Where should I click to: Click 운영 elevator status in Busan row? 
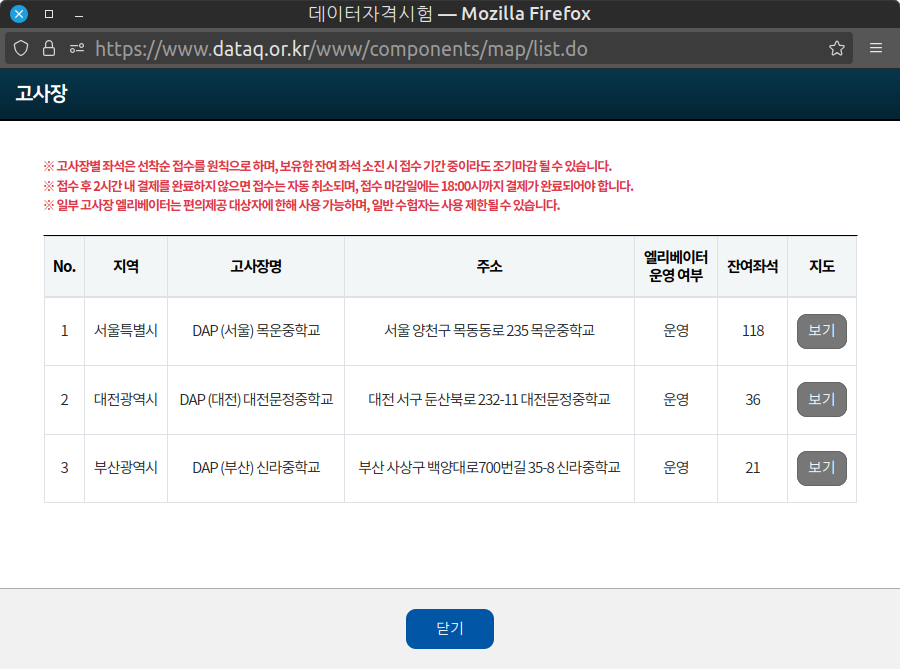(x=676, y=468)
